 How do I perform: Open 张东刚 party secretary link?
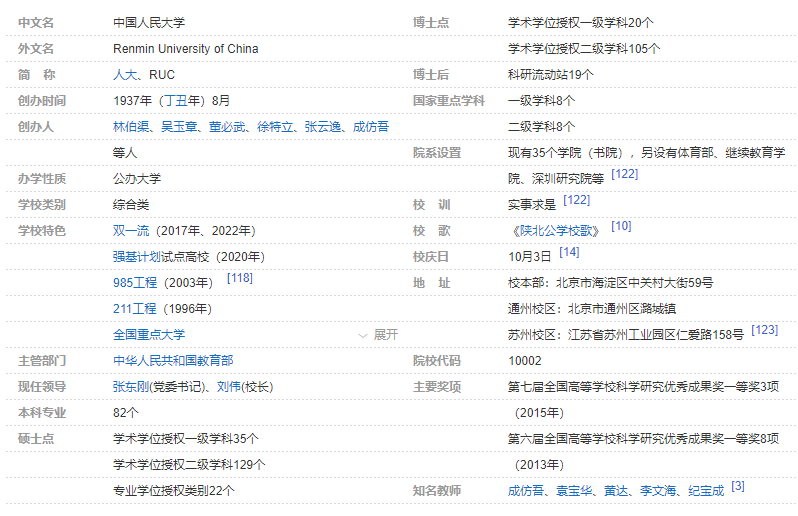click(x=131, y=387)
